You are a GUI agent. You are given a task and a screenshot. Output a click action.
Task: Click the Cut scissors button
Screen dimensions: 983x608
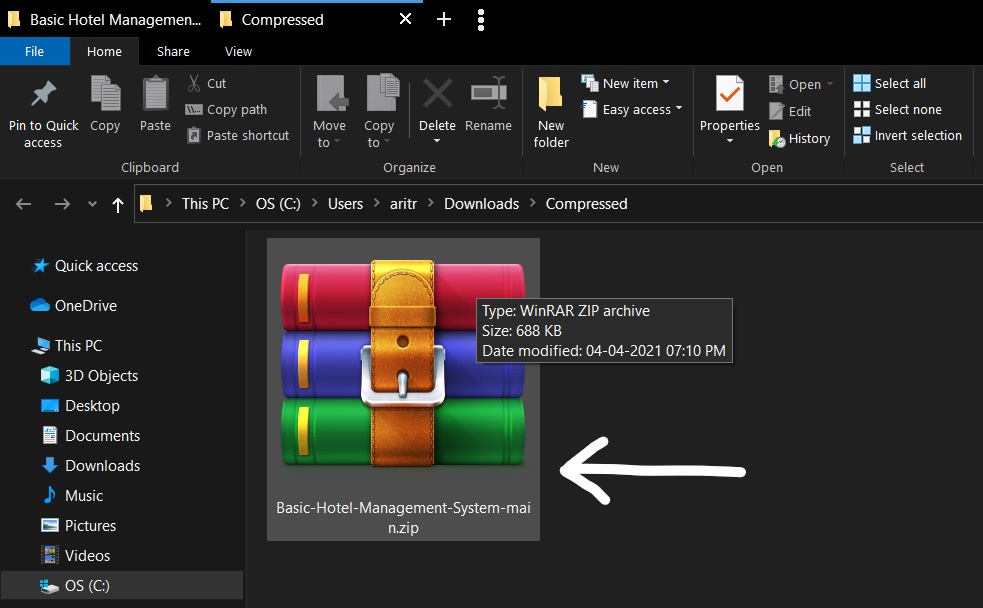[207, 83]
